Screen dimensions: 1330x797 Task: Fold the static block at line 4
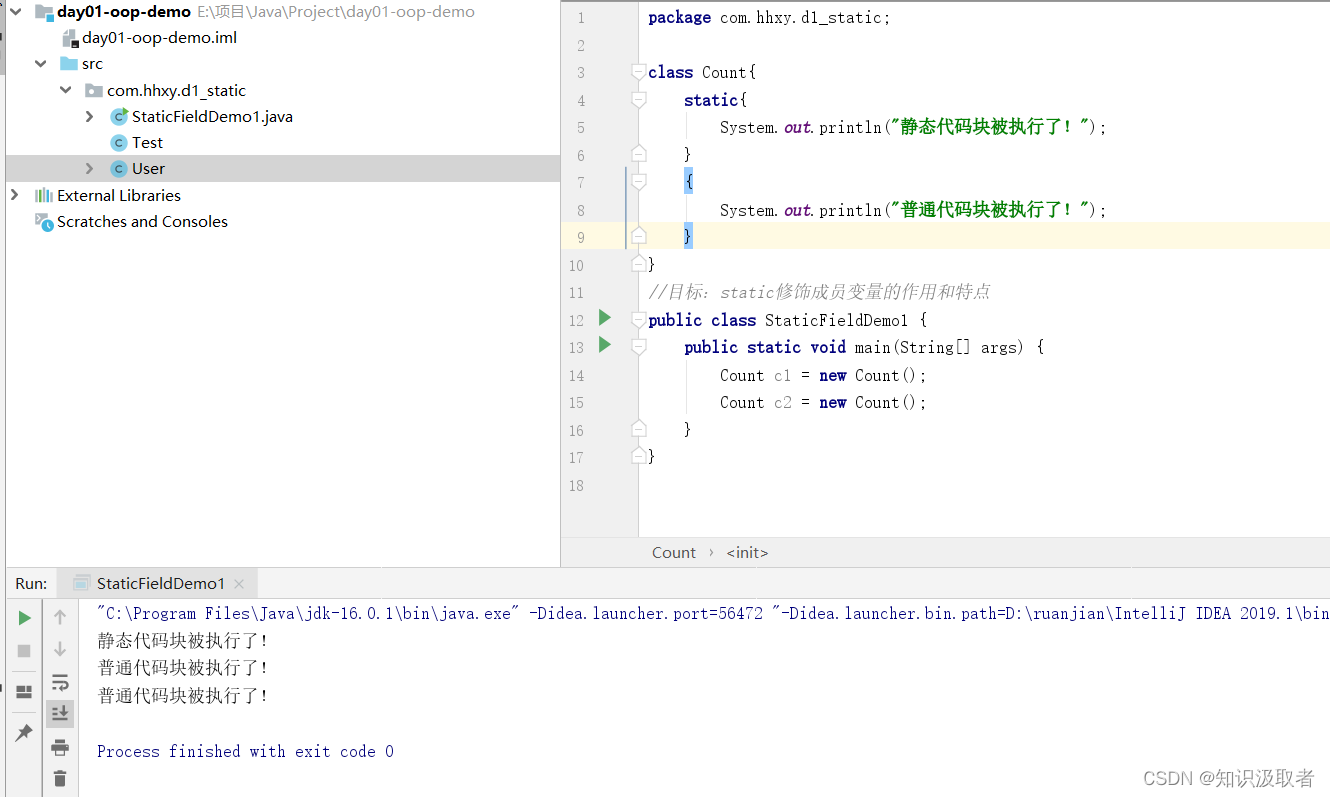point(639,100)
